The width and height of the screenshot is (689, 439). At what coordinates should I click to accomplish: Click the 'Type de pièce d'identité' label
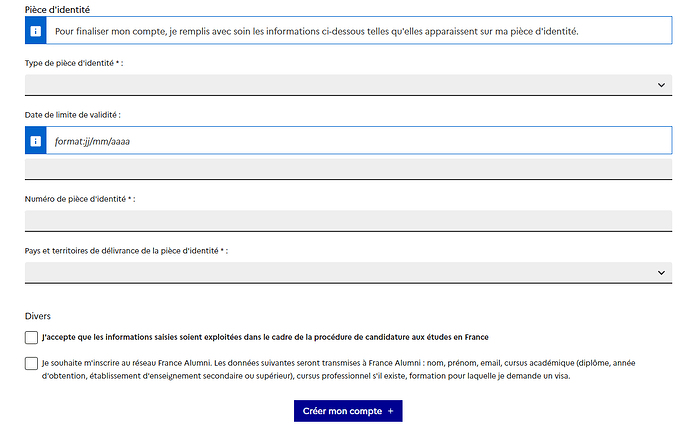(74, 63)
